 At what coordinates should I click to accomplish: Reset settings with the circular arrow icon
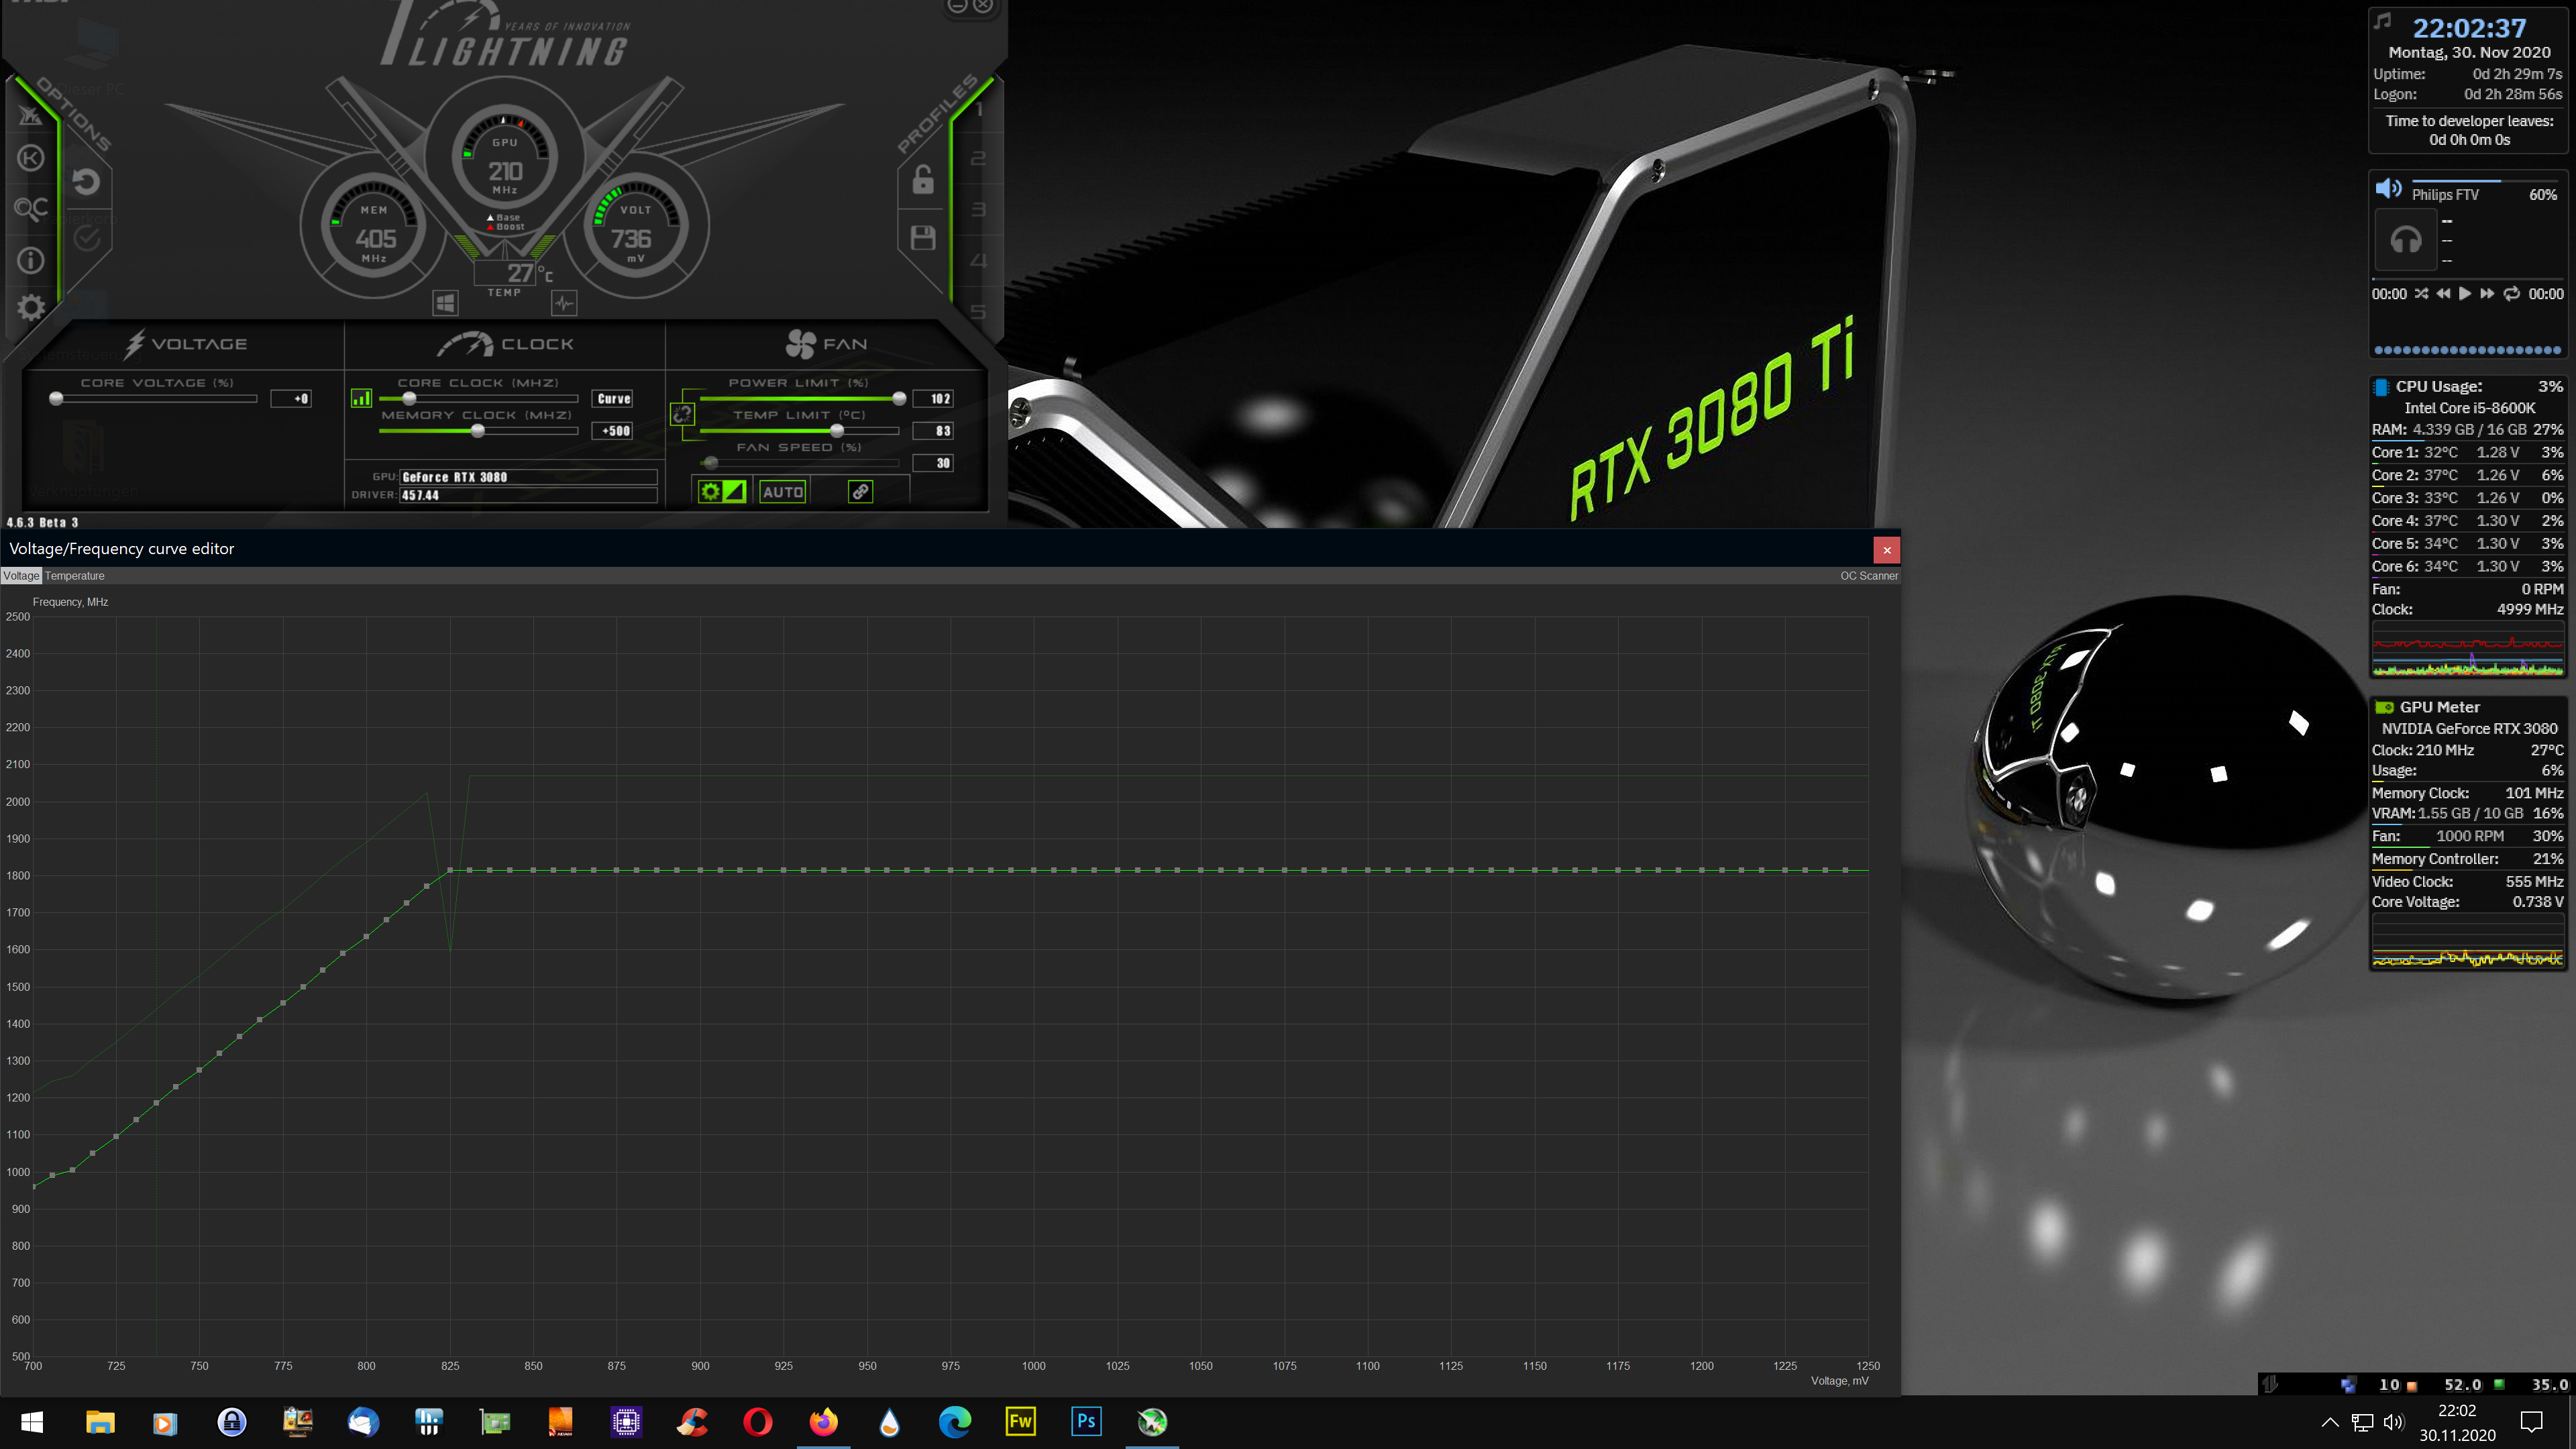(x=87, y=181)
